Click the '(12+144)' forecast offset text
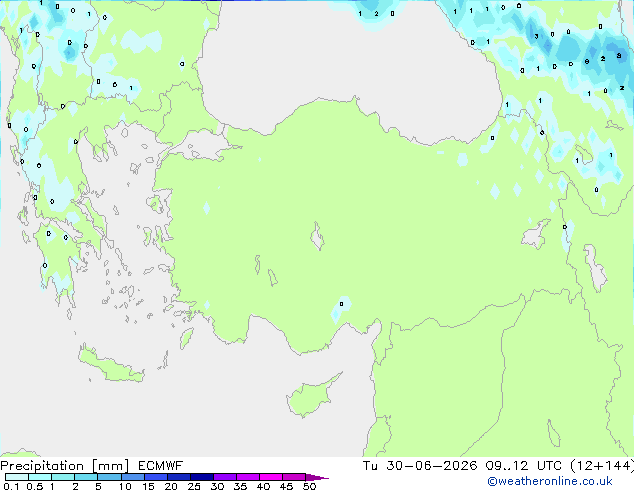Viewport: 634px width, 490px height. coord(602,466)
